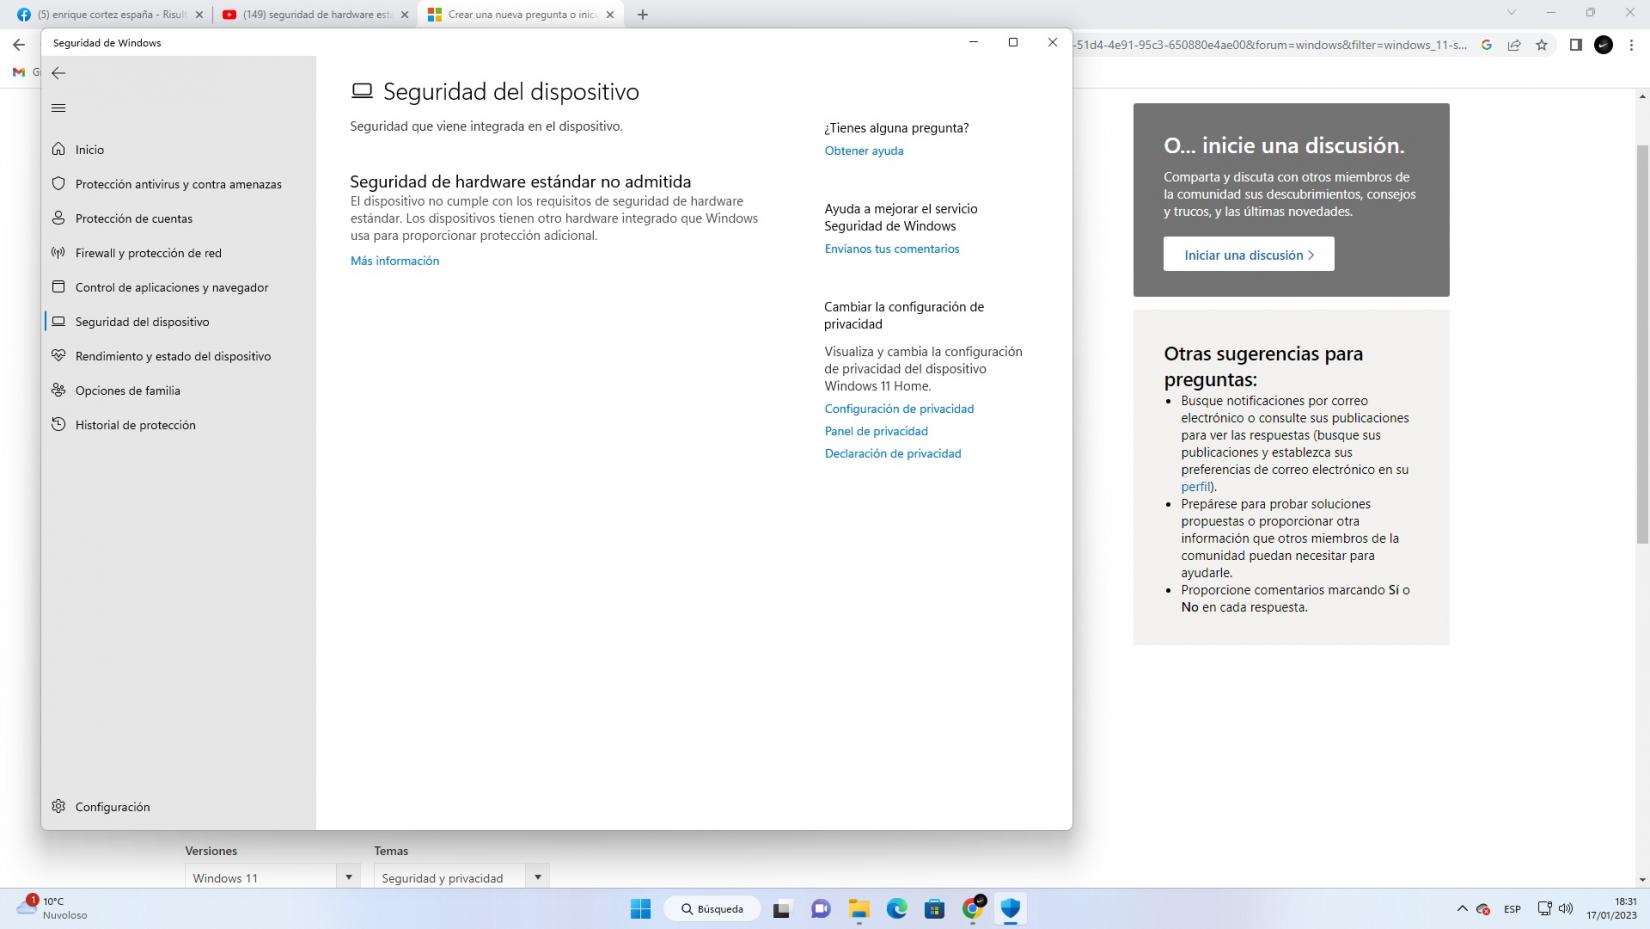Open the Gmail bookmark icon
1650x929 pixels.
coord(18,72)
